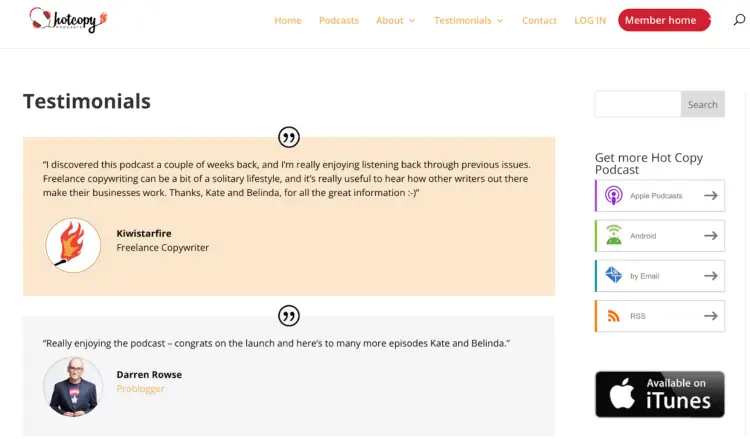Focus the sidebar search input field
750x439 pixels.
click(x=638, y=104)
